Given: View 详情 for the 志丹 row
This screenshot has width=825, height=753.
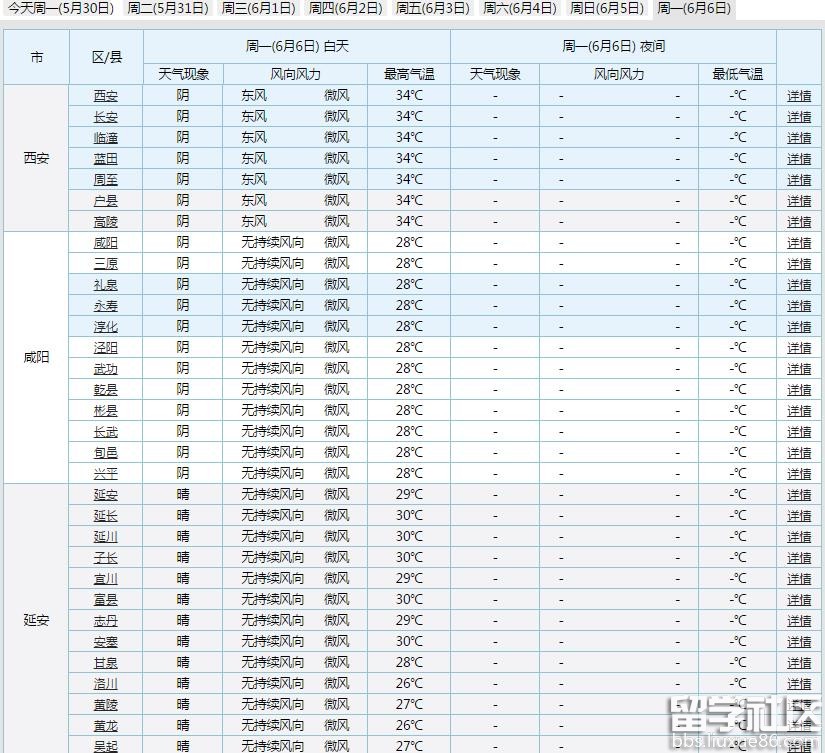Looking at the screenshot, I should 799,621.
